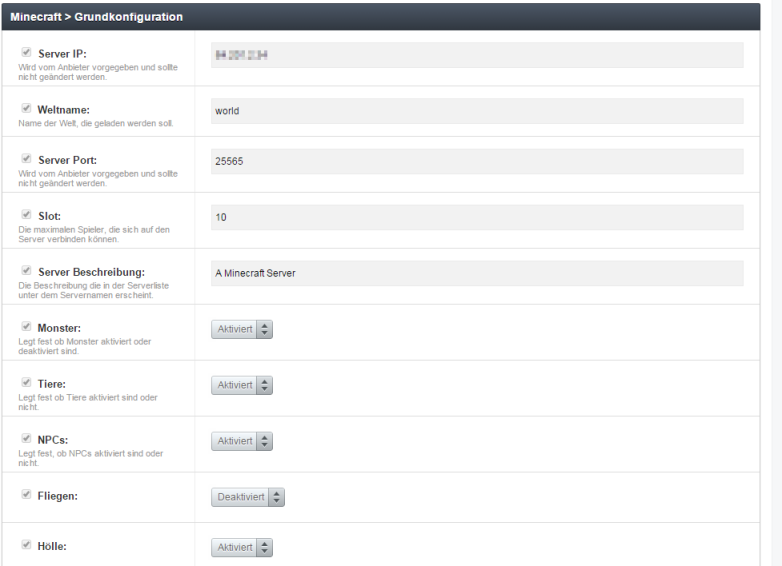Click the Server Port field showing 25565

coord(477,161)
